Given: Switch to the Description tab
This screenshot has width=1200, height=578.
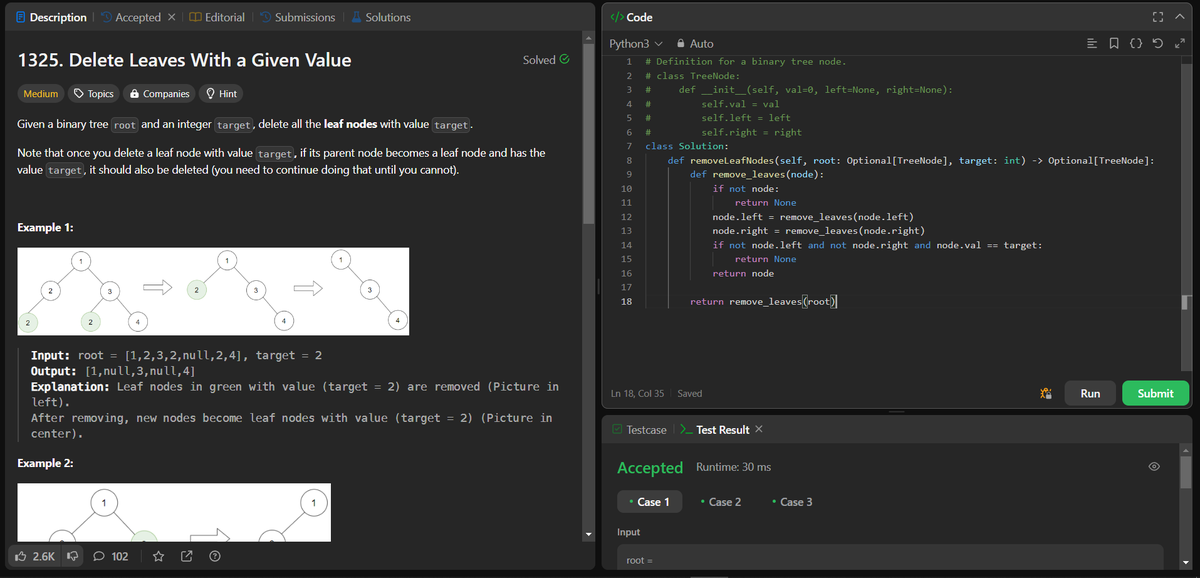Looking at the screenshot, I should pyautogui.click(x=51, y=17).
